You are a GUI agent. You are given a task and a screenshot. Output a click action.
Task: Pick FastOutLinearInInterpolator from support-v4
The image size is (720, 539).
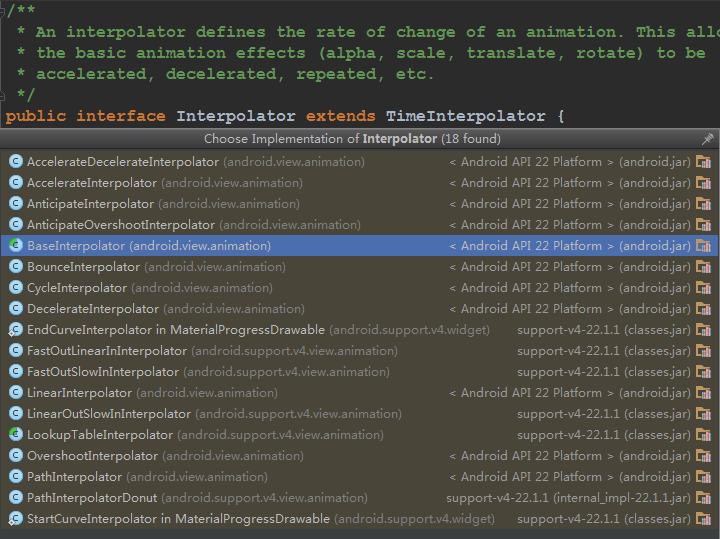(106, 351)
